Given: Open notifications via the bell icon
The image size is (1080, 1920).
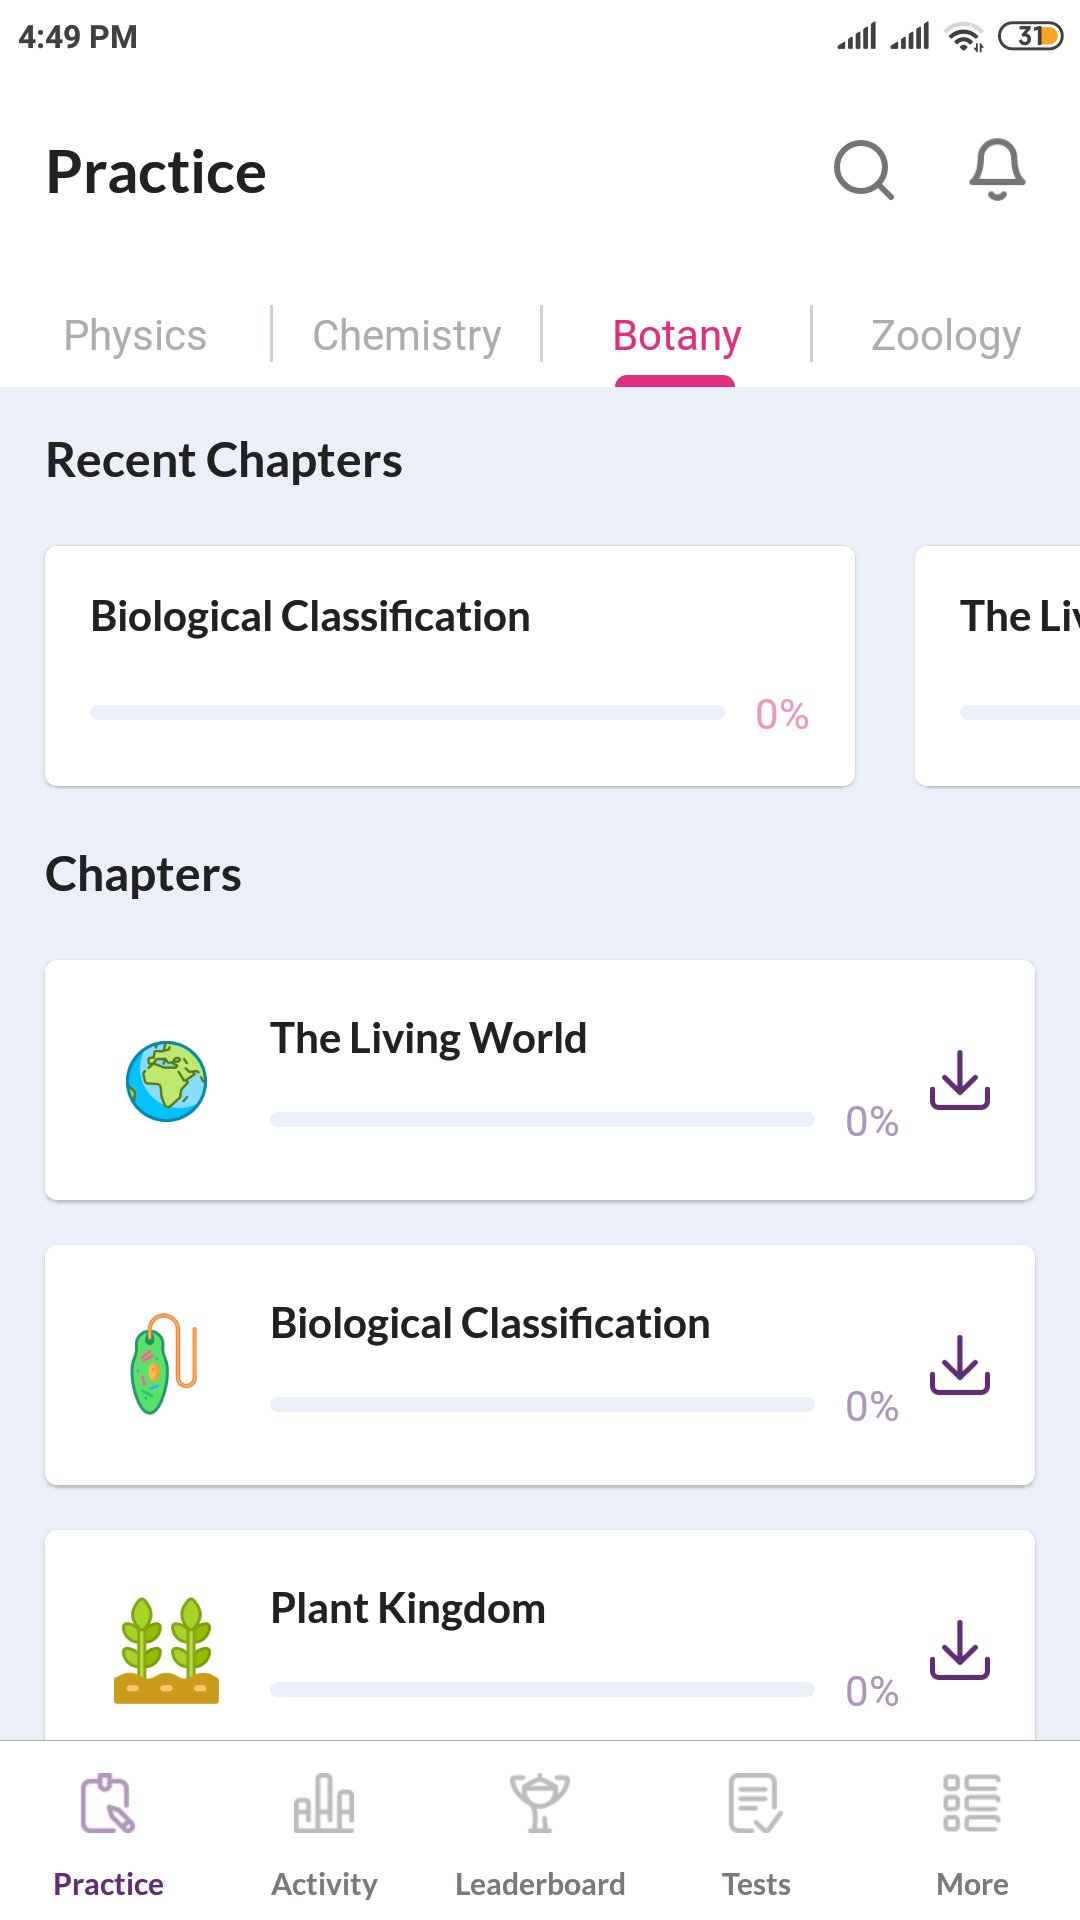Looking at the screenshot, I should (x=997, y=170).
